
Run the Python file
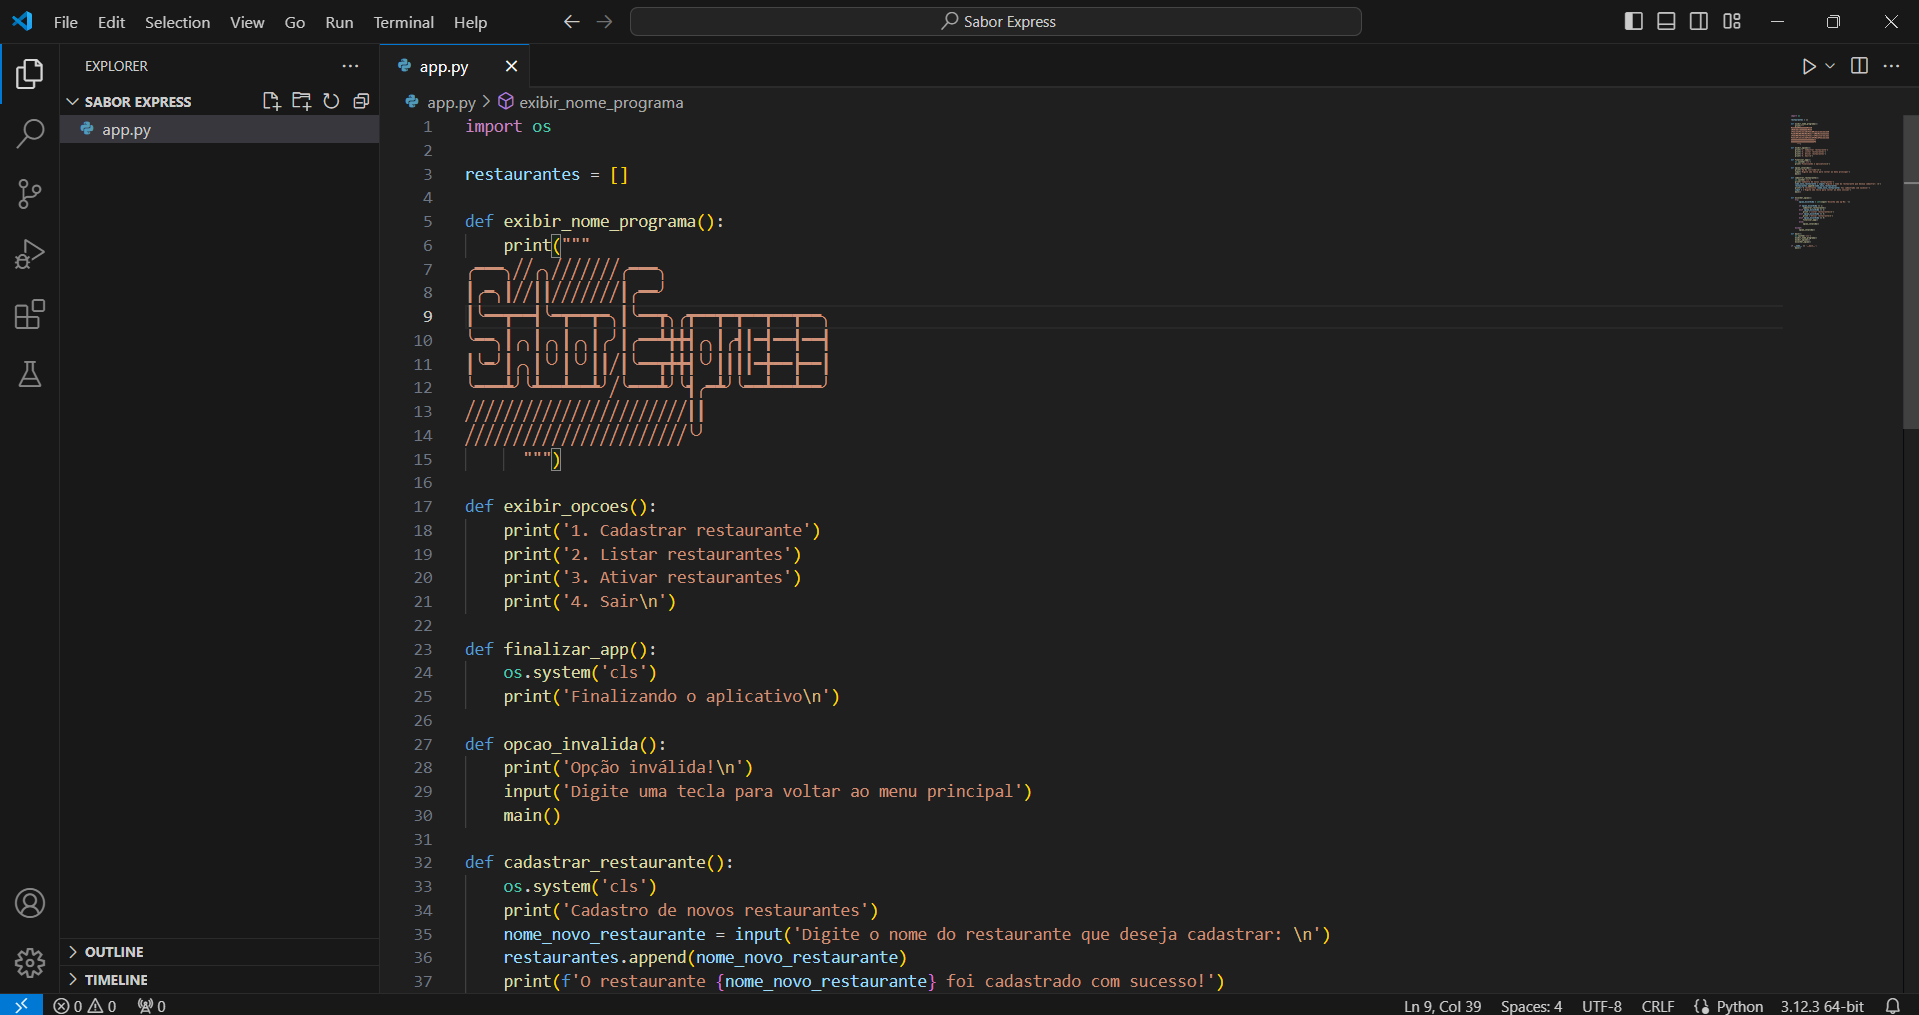click(1809, 66)
